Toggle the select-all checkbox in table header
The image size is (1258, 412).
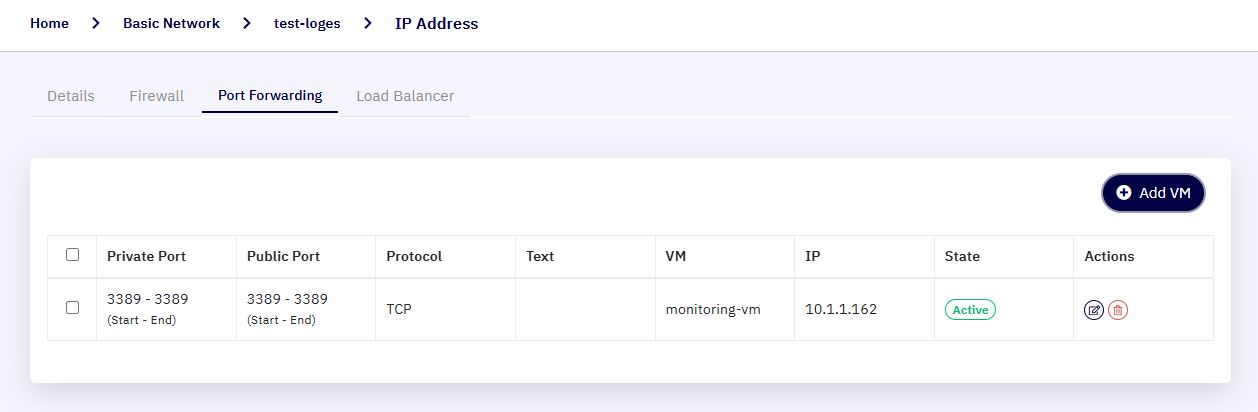[x=72, y=255]
